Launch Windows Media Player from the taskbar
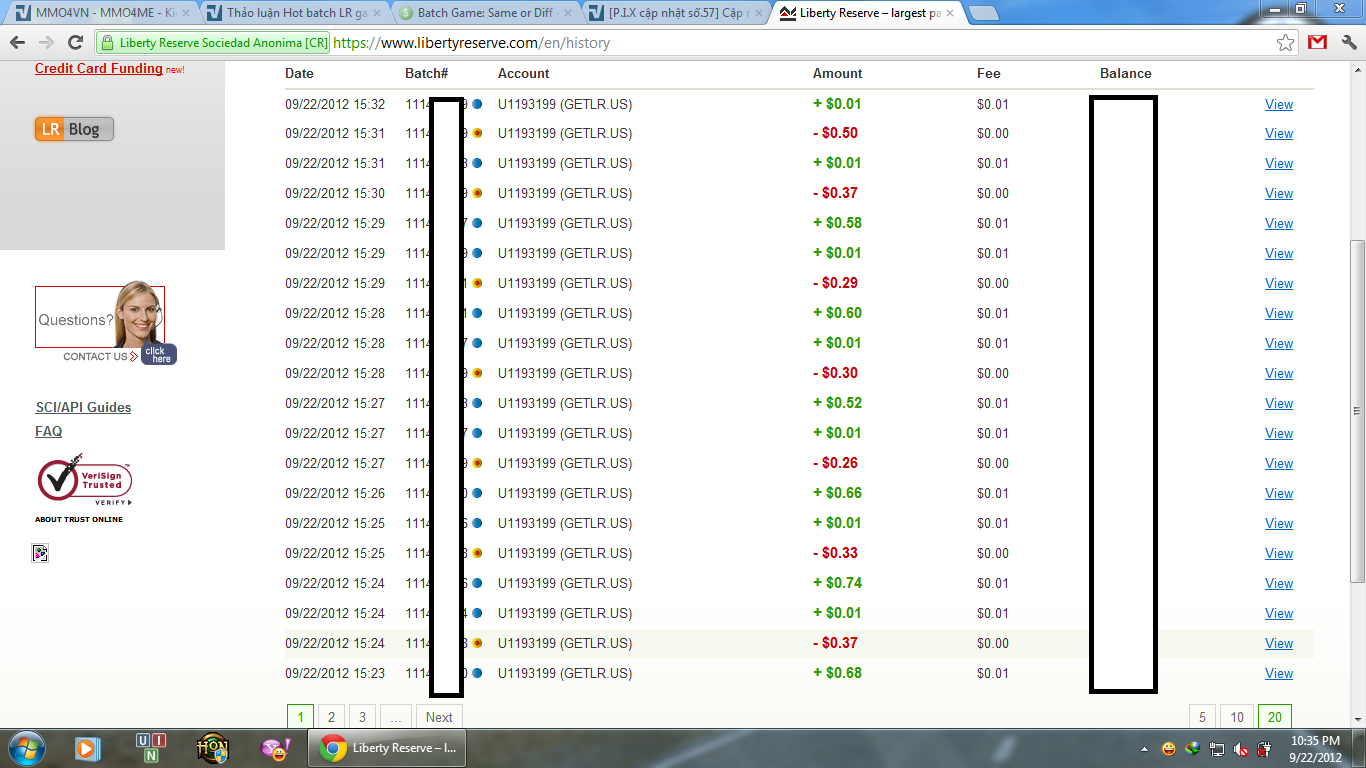This screenshot has height=768, width=1366. click(x=88, y=748)
